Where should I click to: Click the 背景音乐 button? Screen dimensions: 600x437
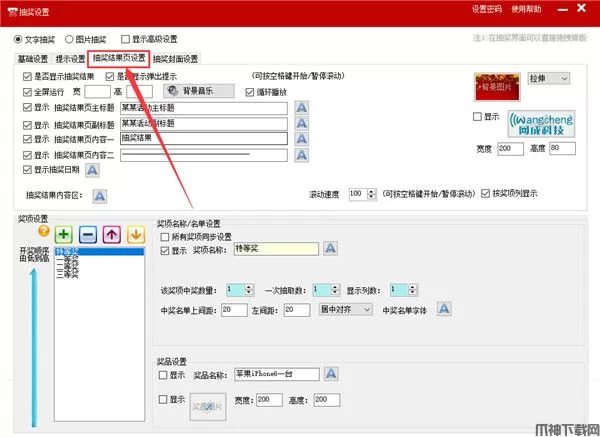[199, 91]
